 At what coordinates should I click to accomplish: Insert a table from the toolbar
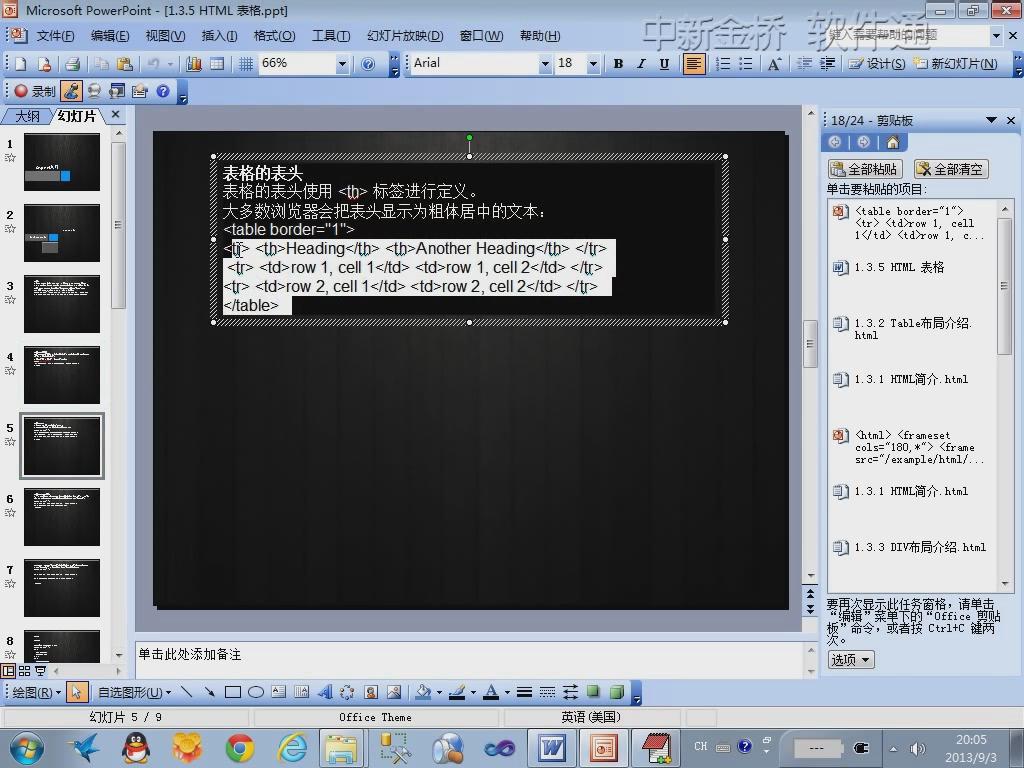(x=217, y=63)
